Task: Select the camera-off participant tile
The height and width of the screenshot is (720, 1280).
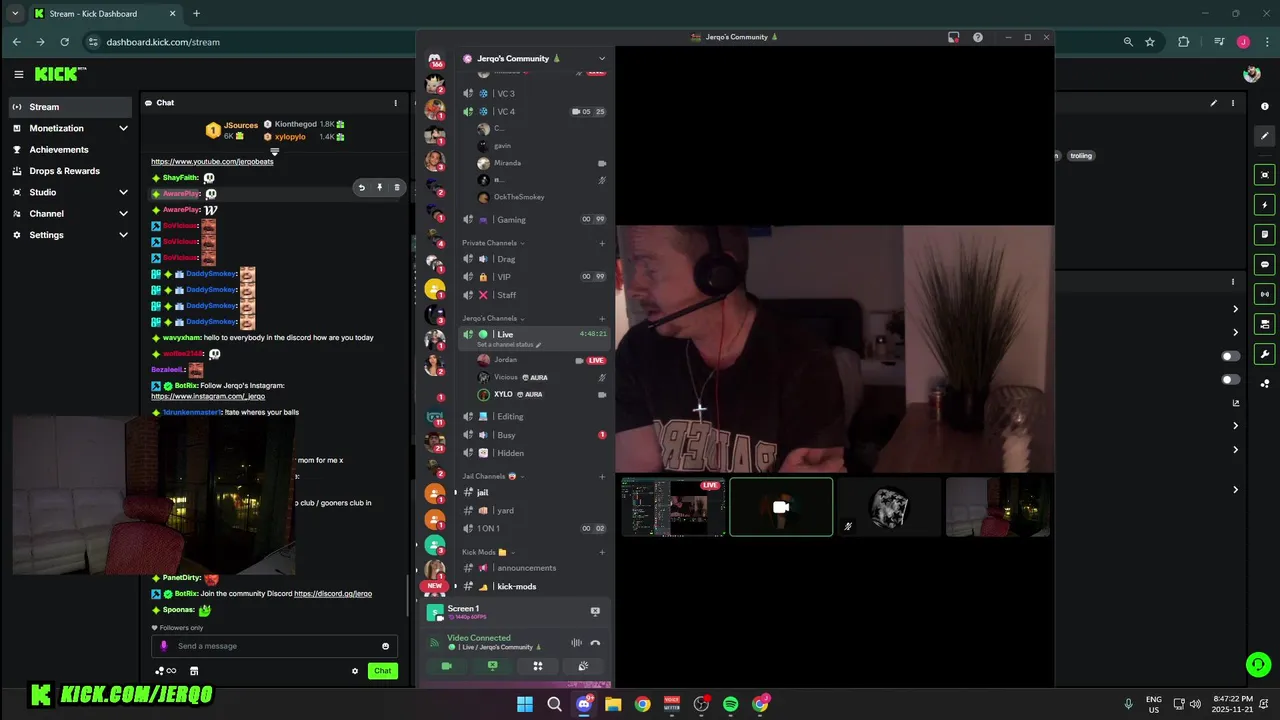Action: click(x=781, y=507)
